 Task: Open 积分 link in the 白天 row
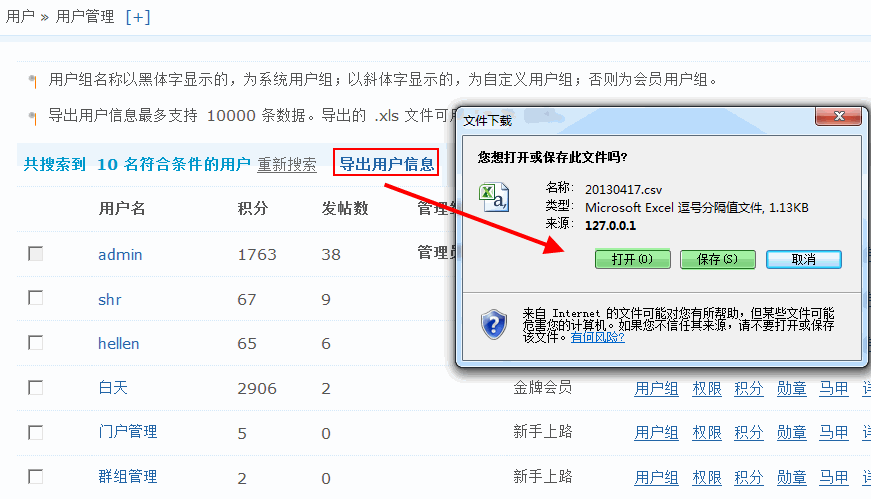pyautogui.click(x=749, y=388)
